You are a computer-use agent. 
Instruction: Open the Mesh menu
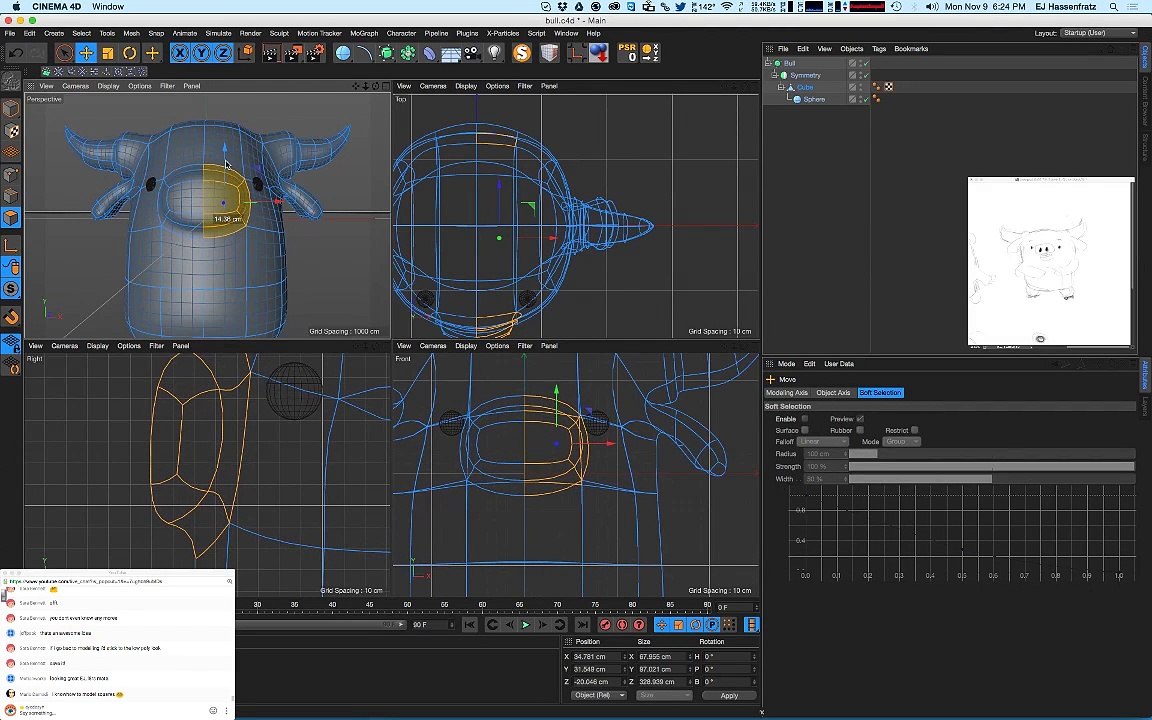point(132,33)
